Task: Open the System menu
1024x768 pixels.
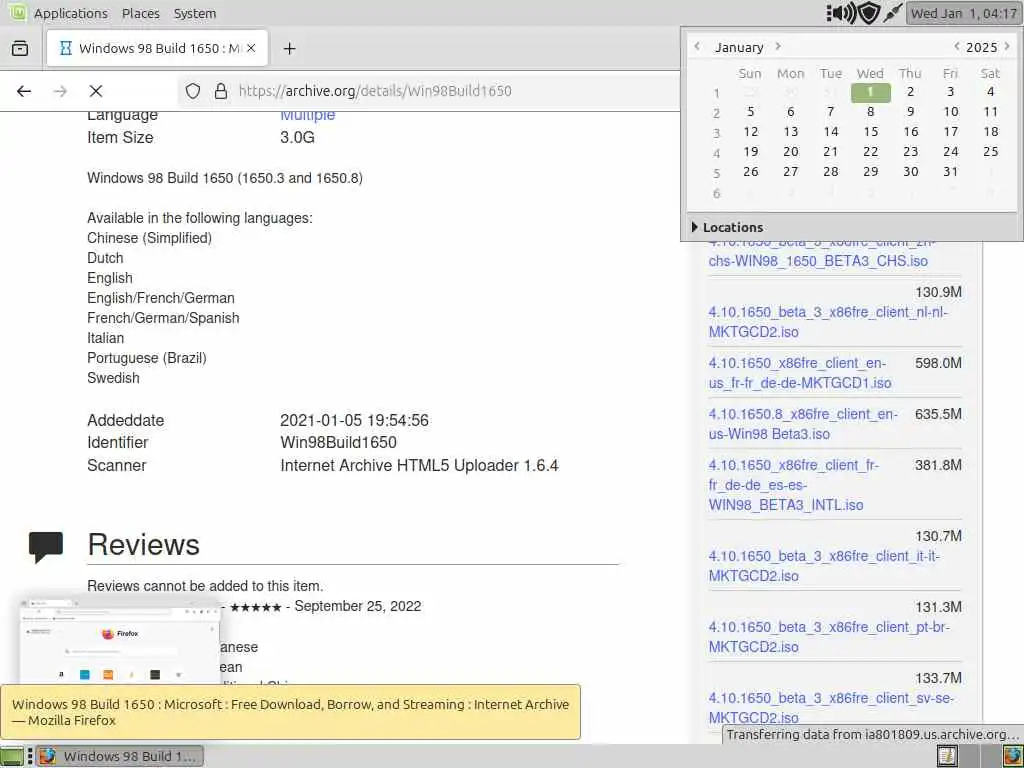Action: tap(195, 13)
